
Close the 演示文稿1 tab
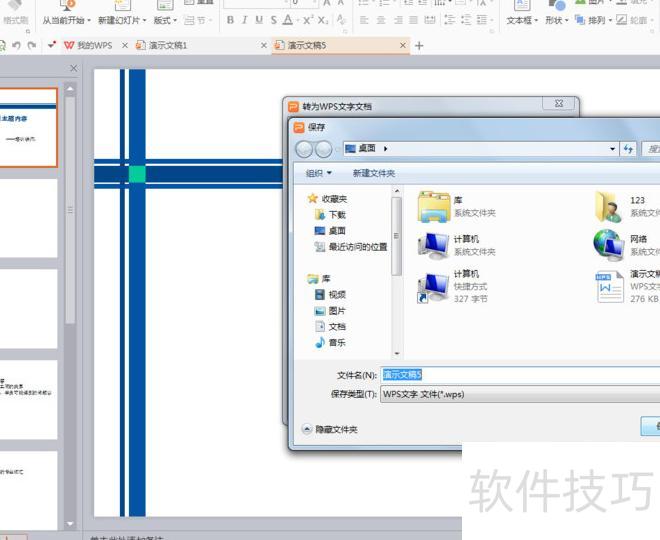click(264, 45)
